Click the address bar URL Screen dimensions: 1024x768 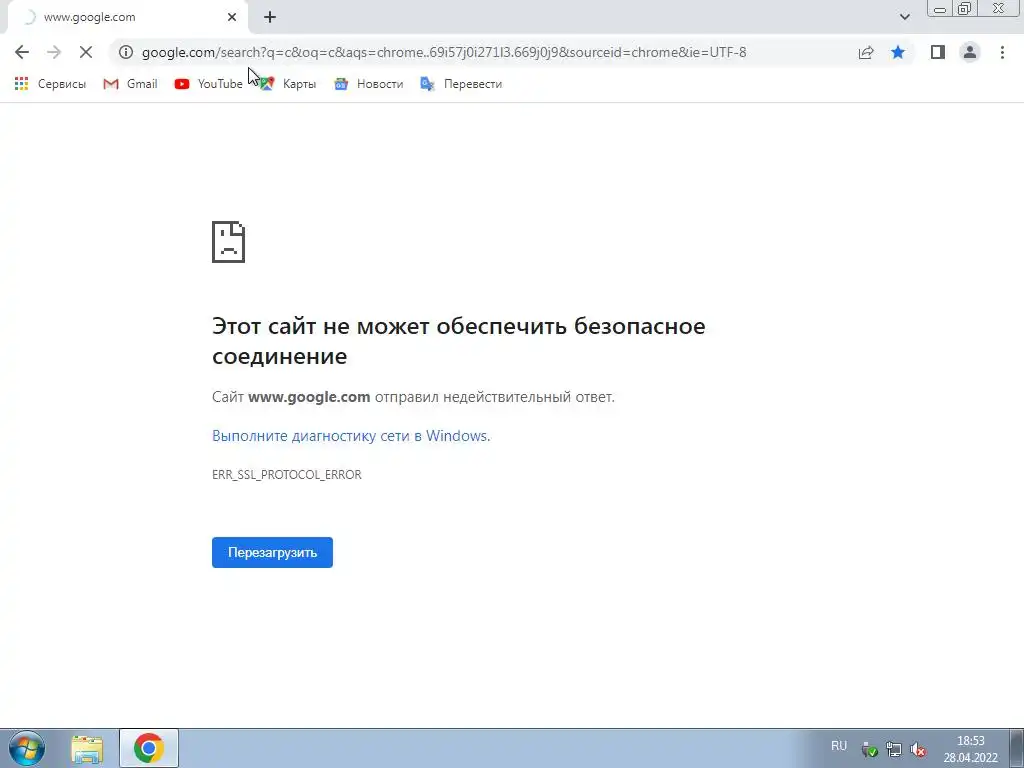point(444,52)
